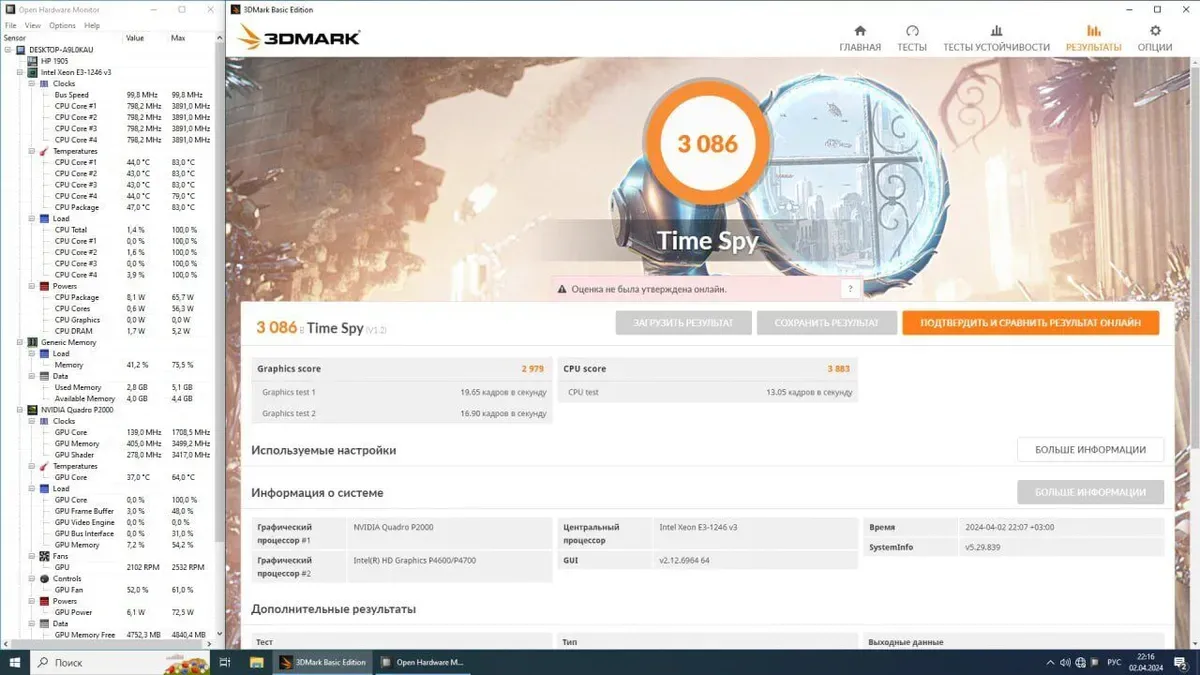The width and height of the screenshot is (1200, 675).
Task: Click the Task View taskbar icon
Action: click(x=225, y=662)
